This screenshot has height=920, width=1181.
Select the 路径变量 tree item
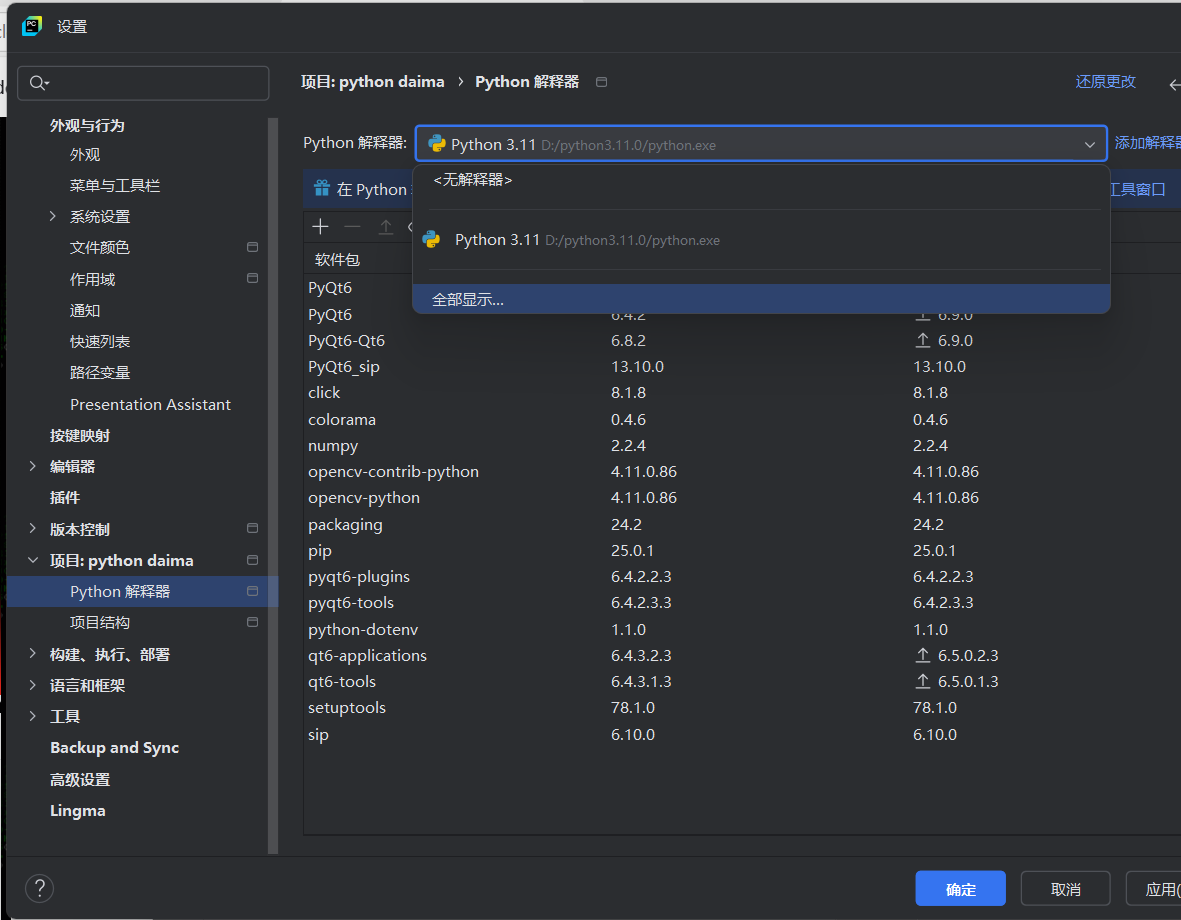(99, 372)
